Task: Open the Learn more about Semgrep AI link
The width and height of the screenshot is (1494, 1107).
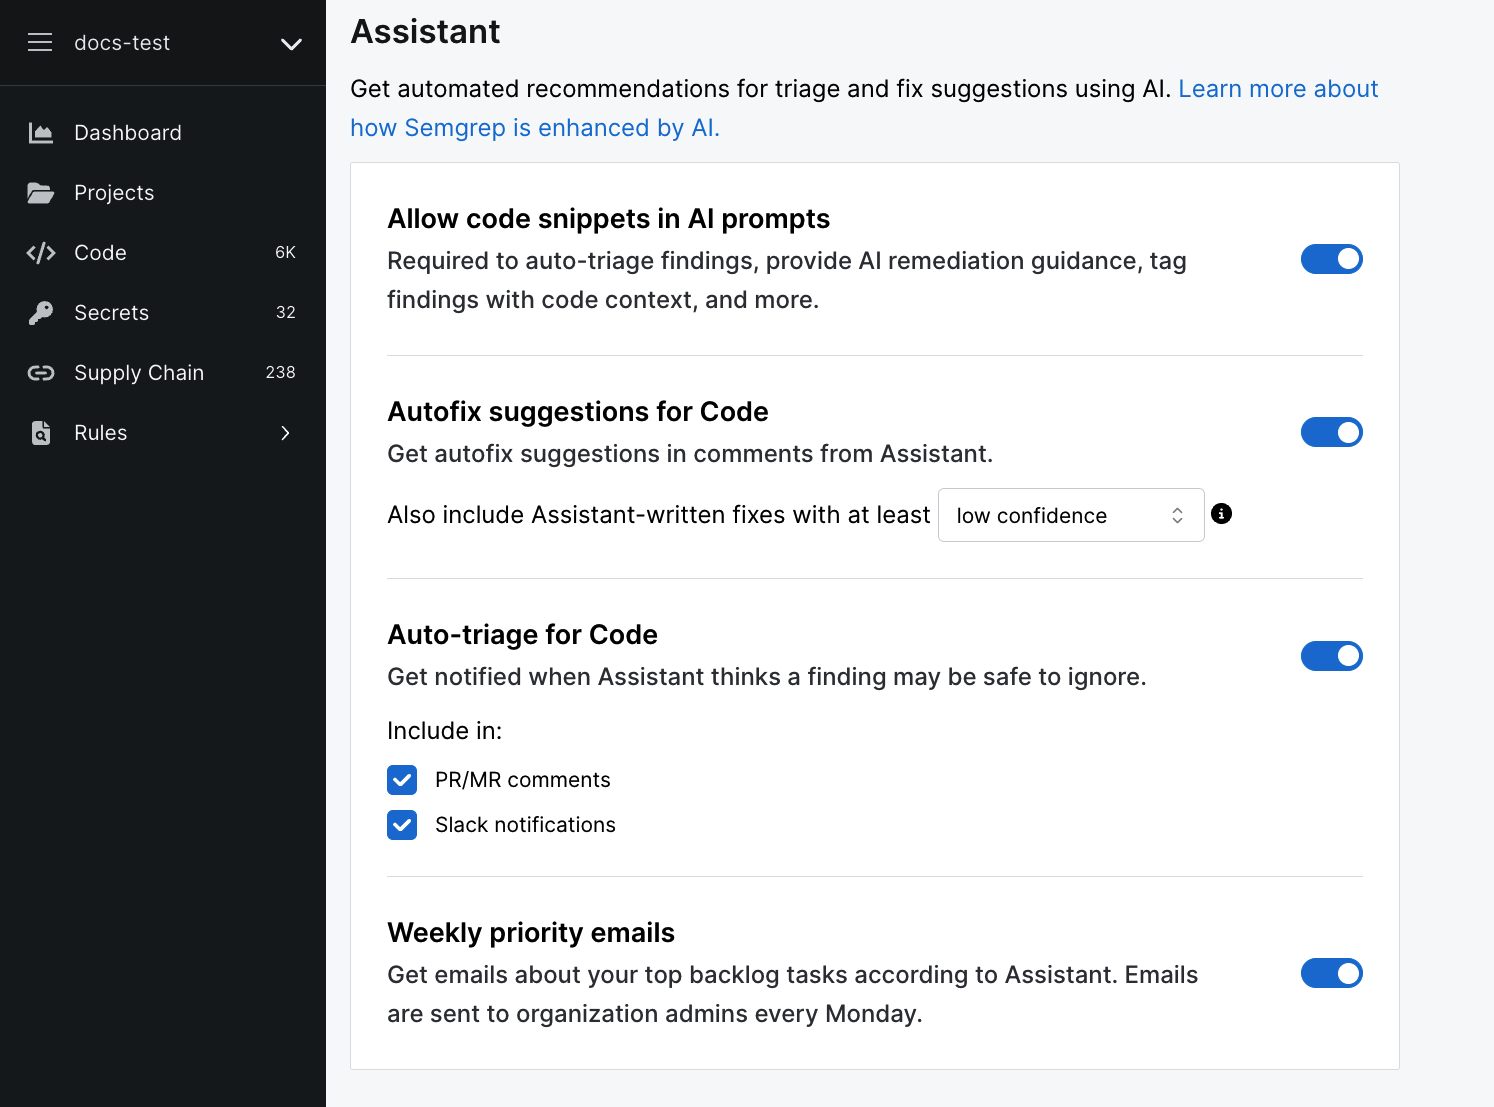Action: point(1278,89)
